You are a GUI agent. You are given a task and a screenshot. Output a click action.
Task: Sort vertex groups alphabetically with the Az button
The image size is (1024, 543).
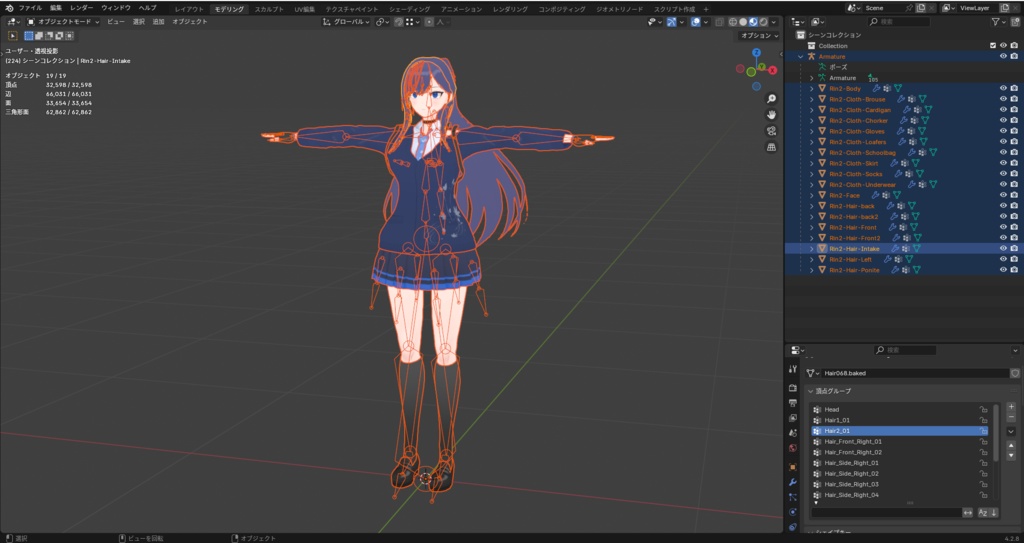click(x=983, y=513)
